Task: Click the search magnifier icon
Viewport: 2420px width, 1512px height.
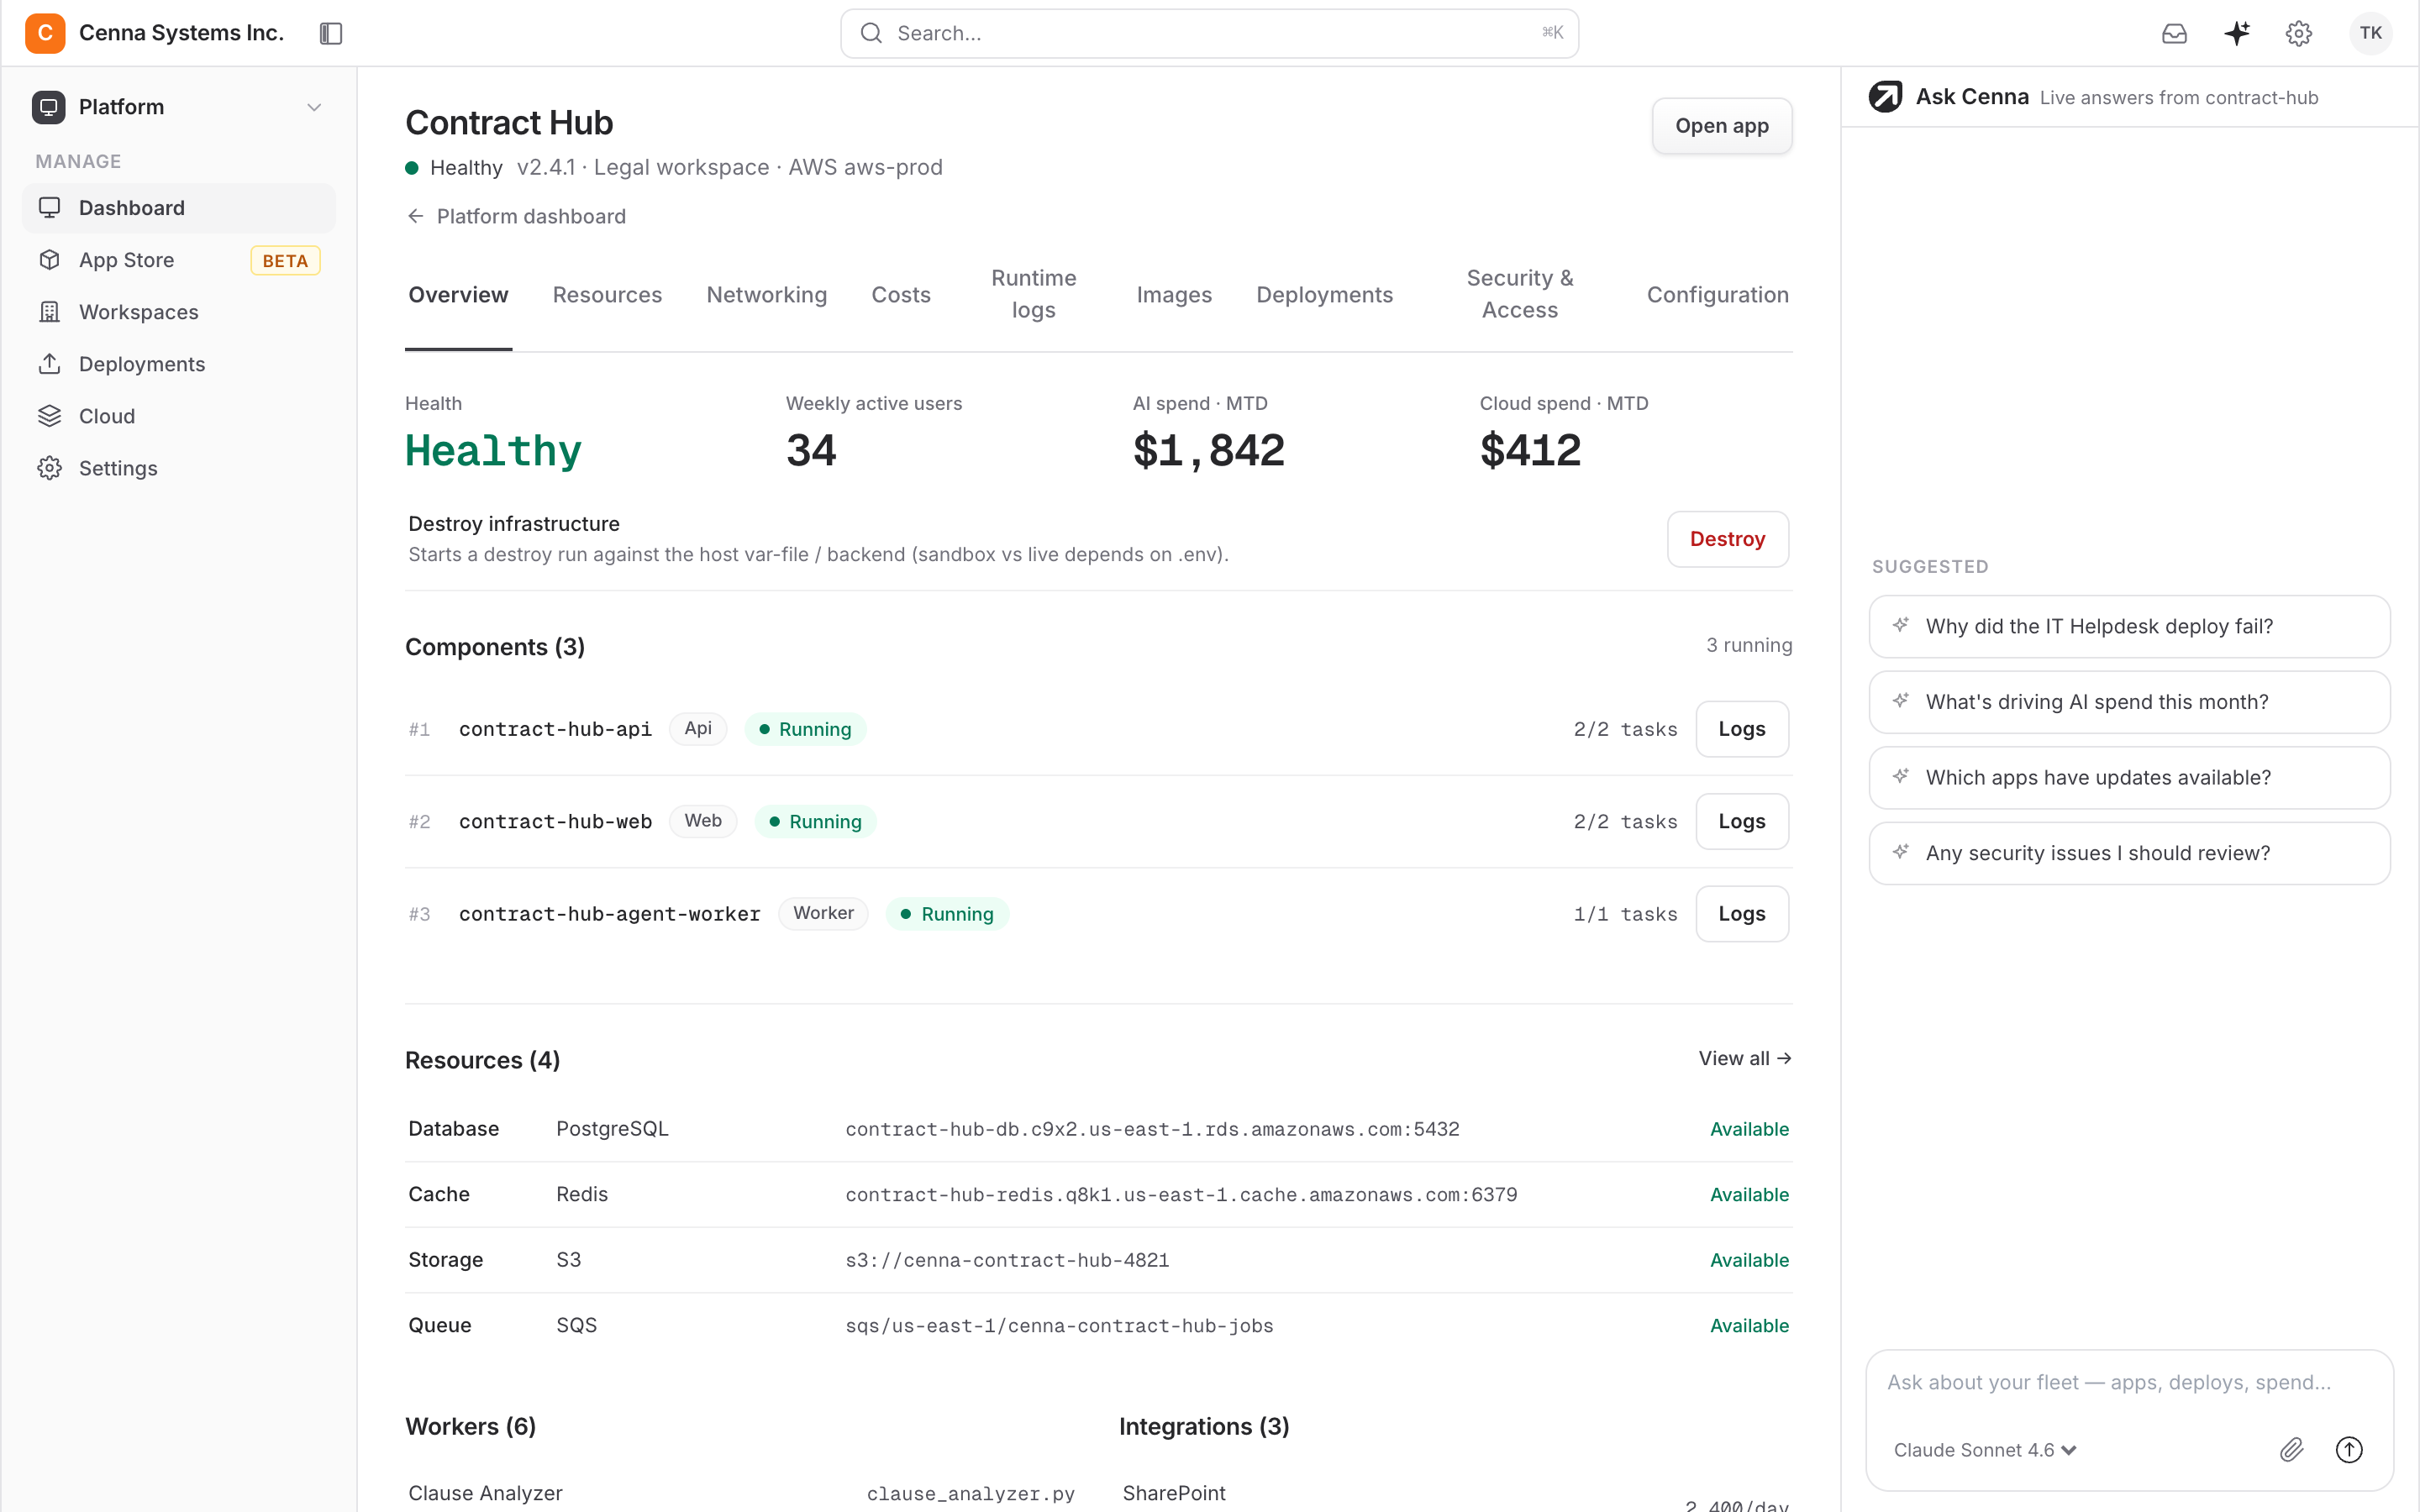Action: point(871,33)
